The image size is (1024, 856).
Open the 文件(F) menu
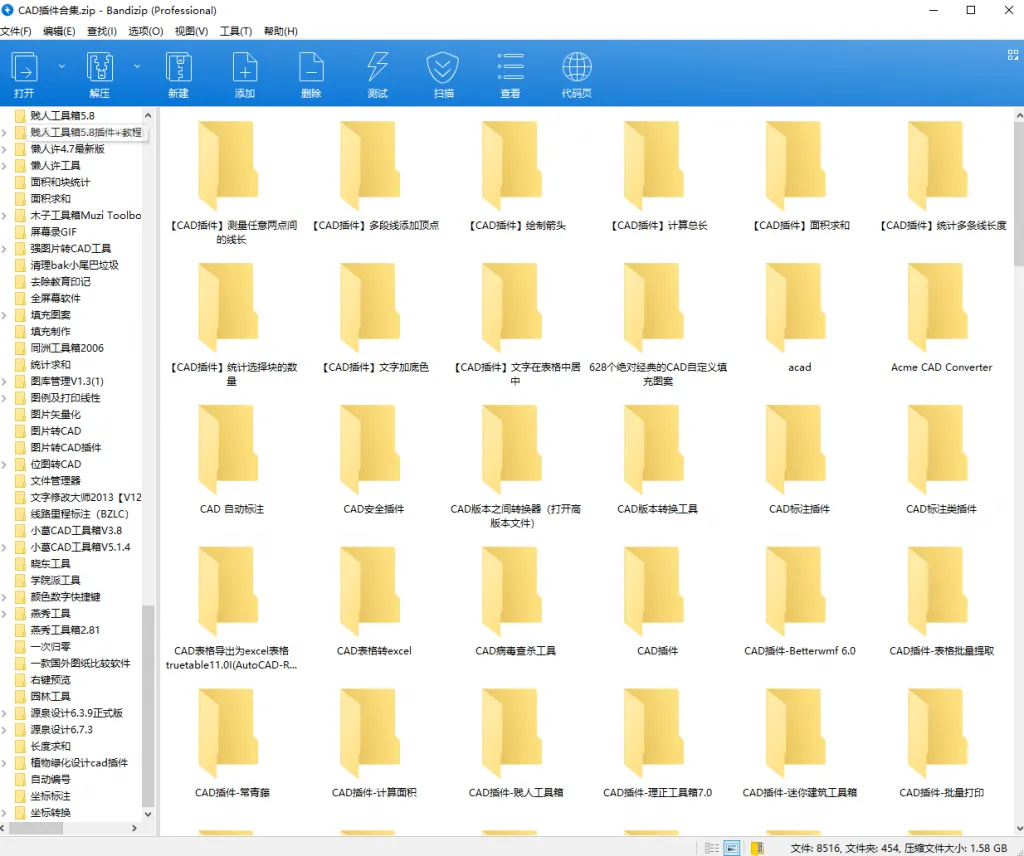coord(16,31)
